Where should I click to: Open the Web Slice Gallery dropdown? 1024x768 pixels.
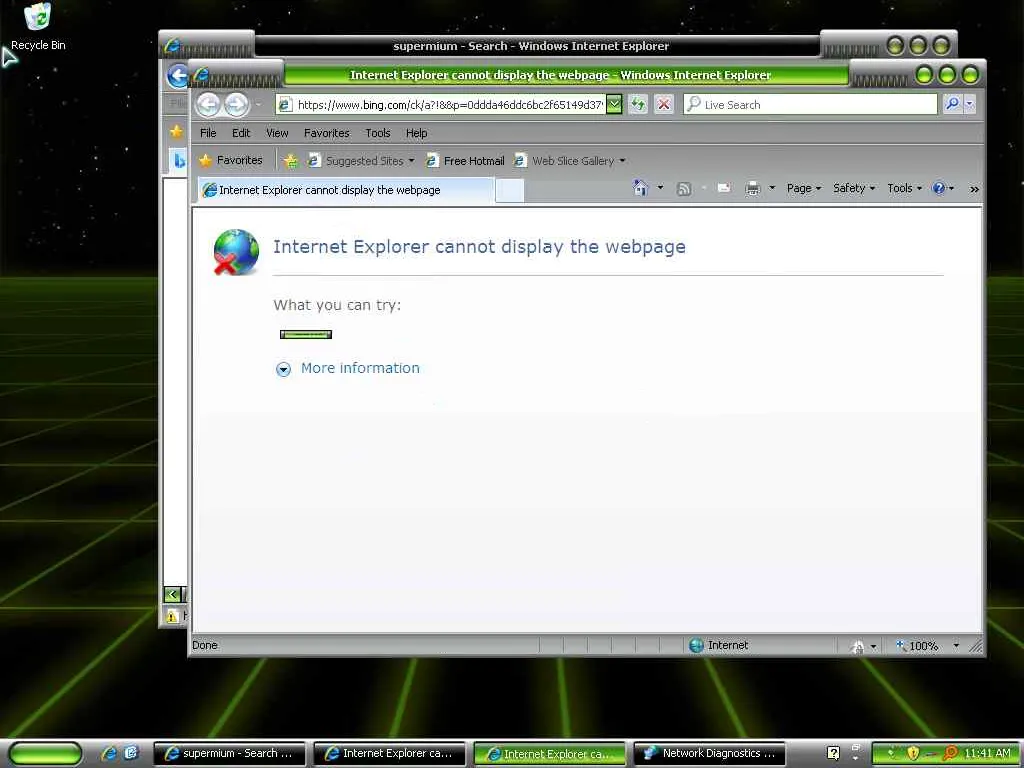click(569, 161)
